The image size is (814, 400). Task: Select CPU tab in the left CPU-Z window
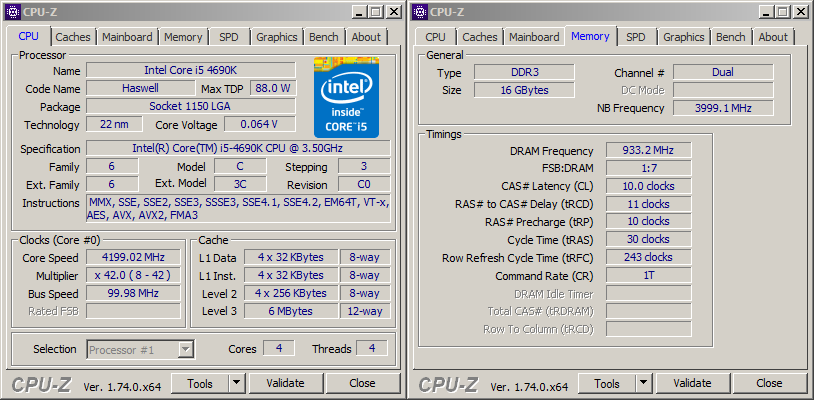tap(29, 36)
